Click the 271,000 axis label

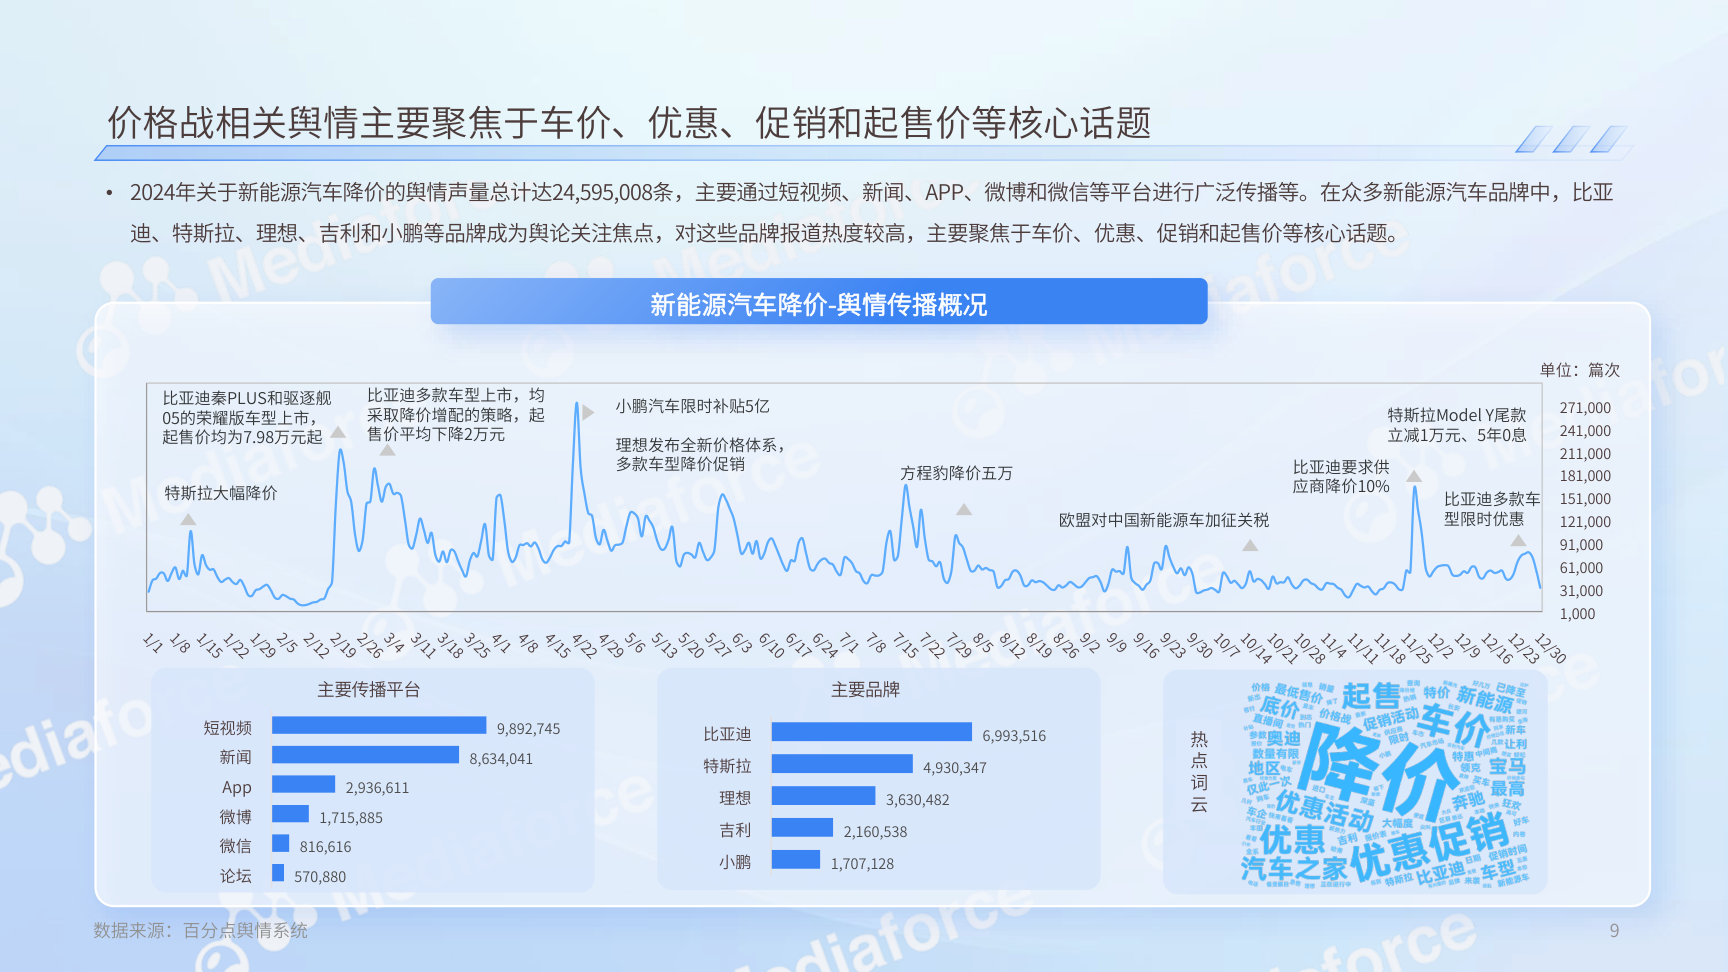(1585, 408)
